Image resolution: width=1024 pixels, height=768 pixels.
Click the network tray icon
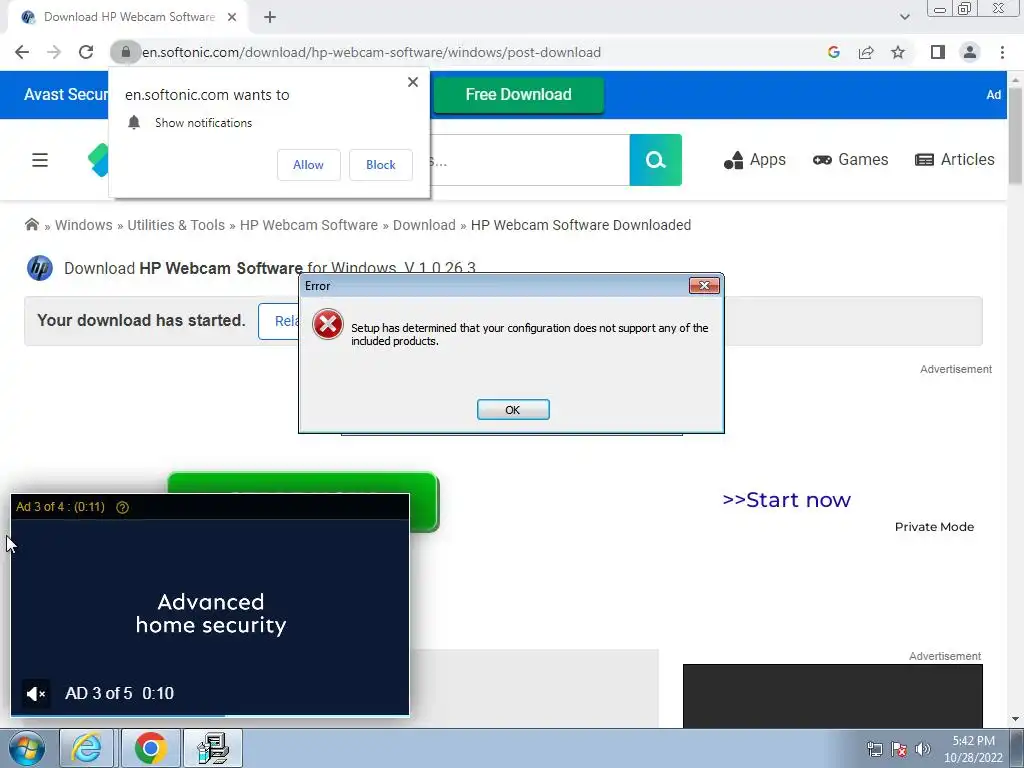(x=874, y=749)
